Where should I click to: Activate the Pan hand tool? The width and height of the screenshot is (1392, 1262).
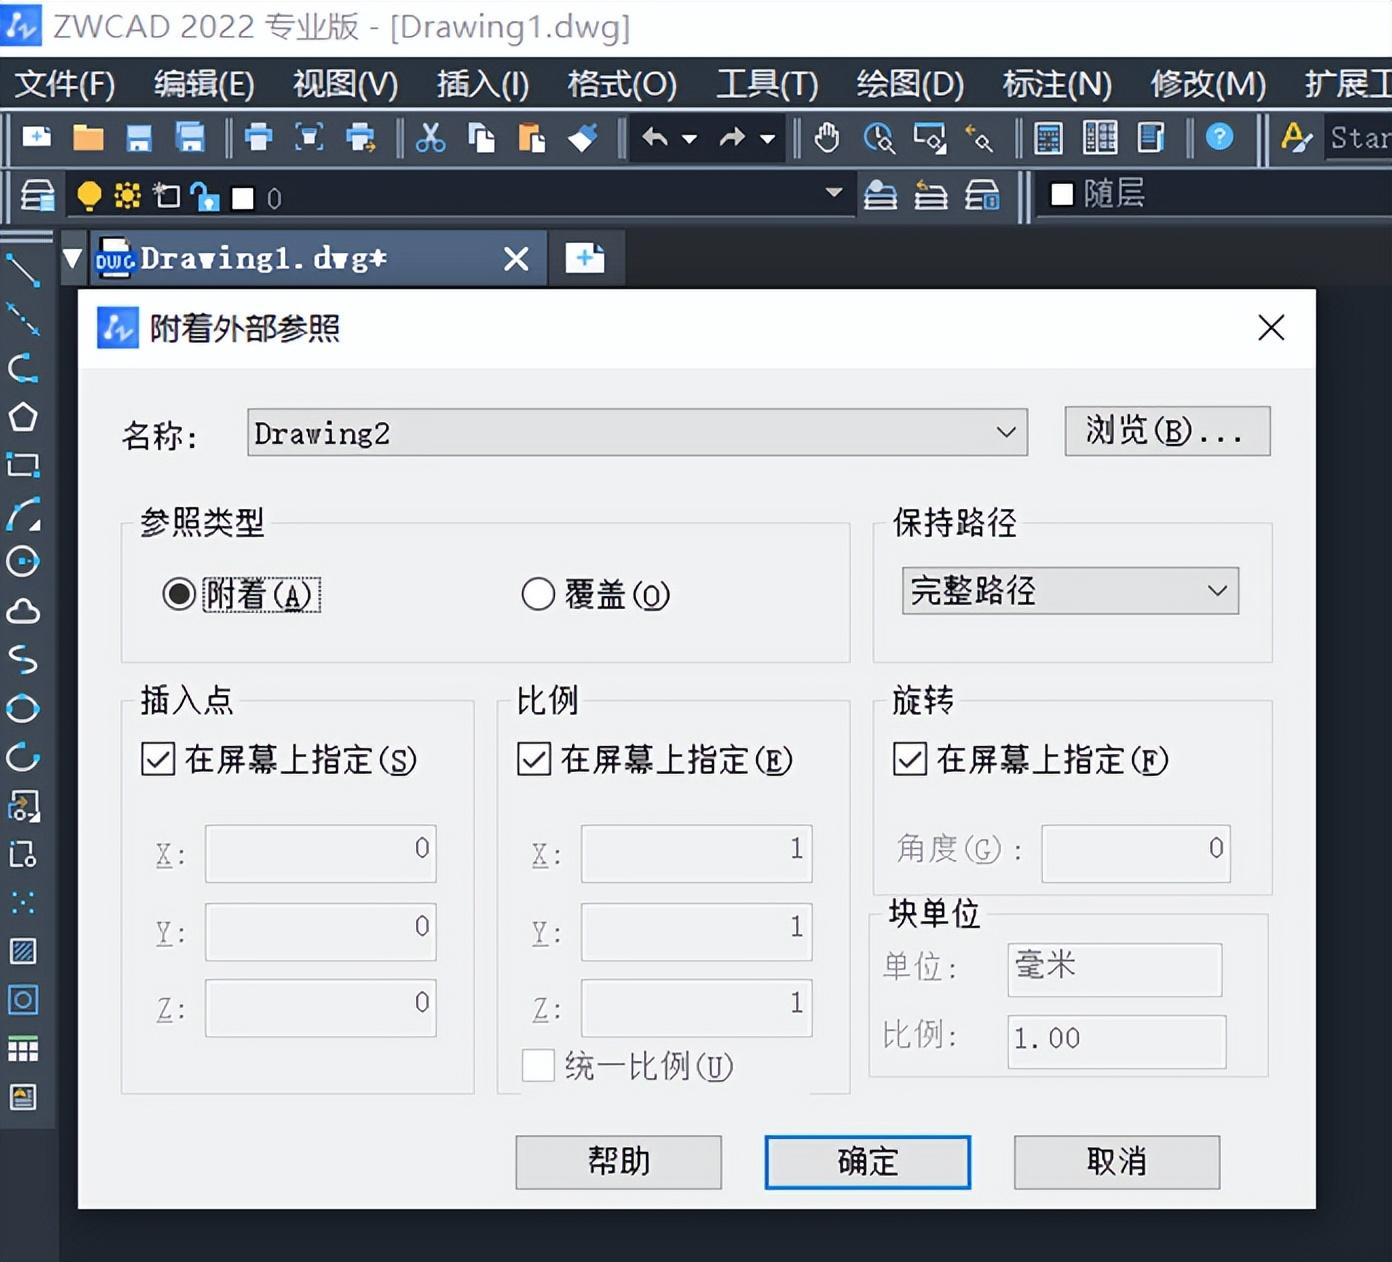827,137
